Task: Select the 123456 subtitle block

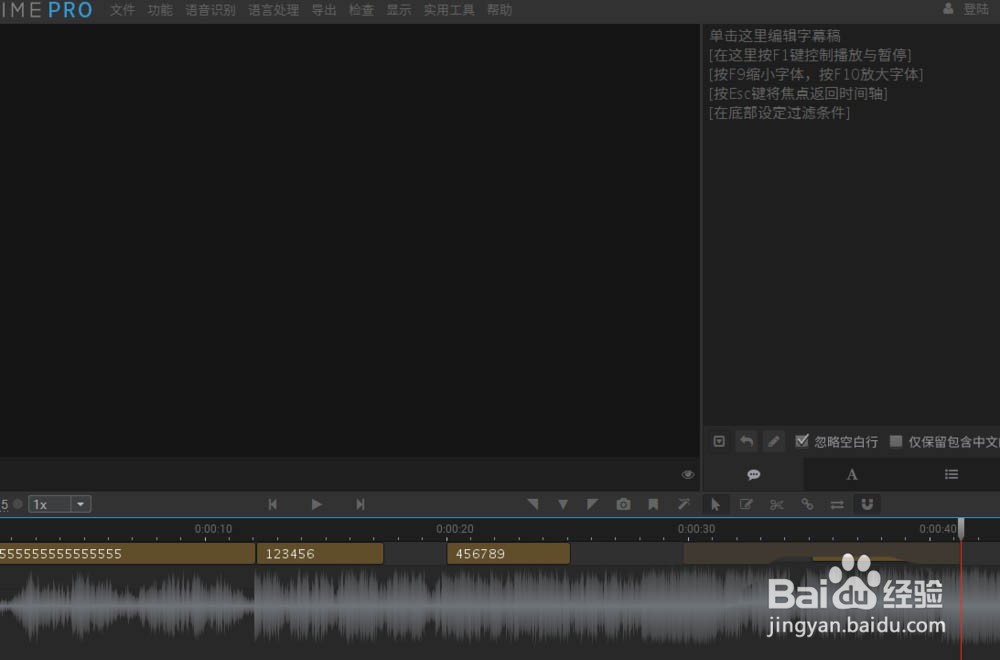Action: [x=320, y=554]
